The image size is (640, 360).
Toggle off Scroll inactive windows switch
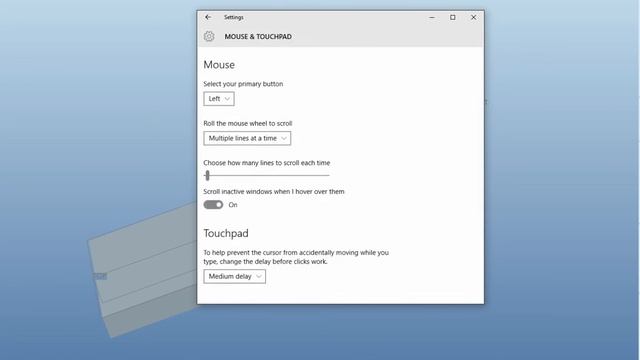coord(213,204)
